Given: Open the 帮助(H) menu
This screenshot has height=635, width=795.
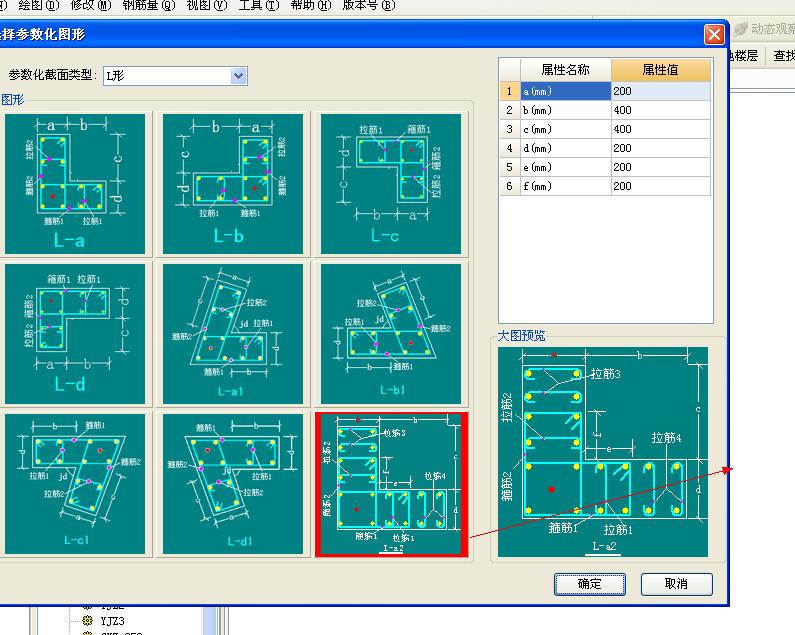Looking at the screenshot, I should (311, 6).
